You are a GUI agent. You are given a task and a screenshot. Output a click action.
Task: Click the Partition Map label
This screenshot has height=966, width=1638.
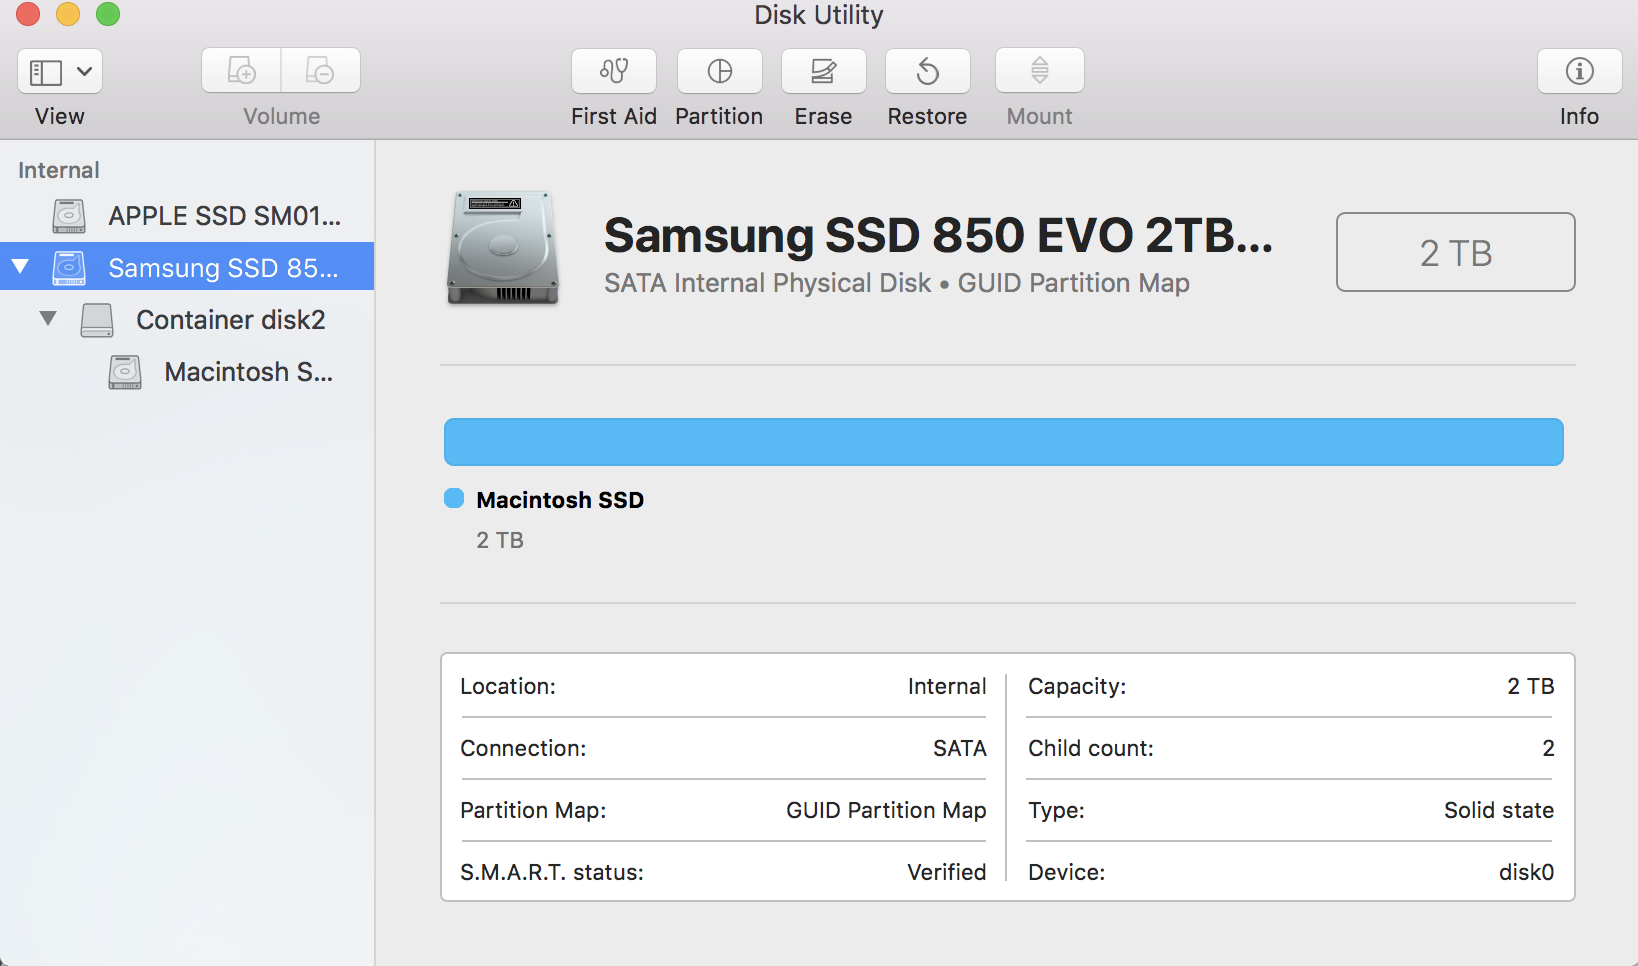(533, 810)
